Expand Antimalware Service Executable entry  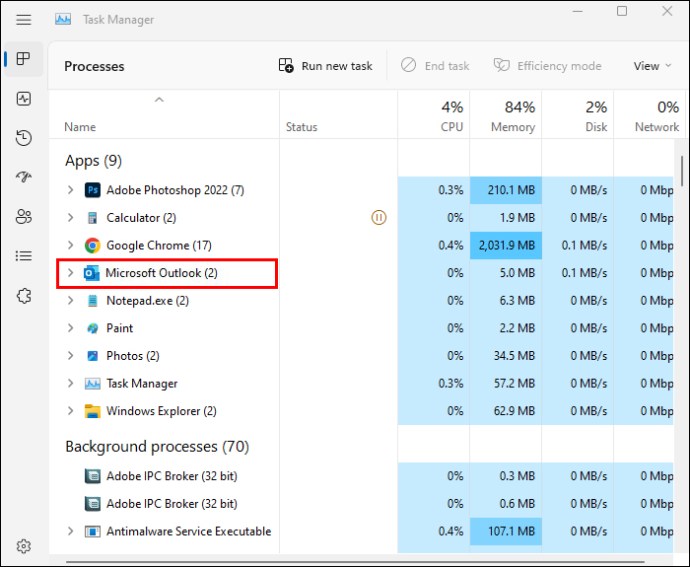(x=70, y=531)
